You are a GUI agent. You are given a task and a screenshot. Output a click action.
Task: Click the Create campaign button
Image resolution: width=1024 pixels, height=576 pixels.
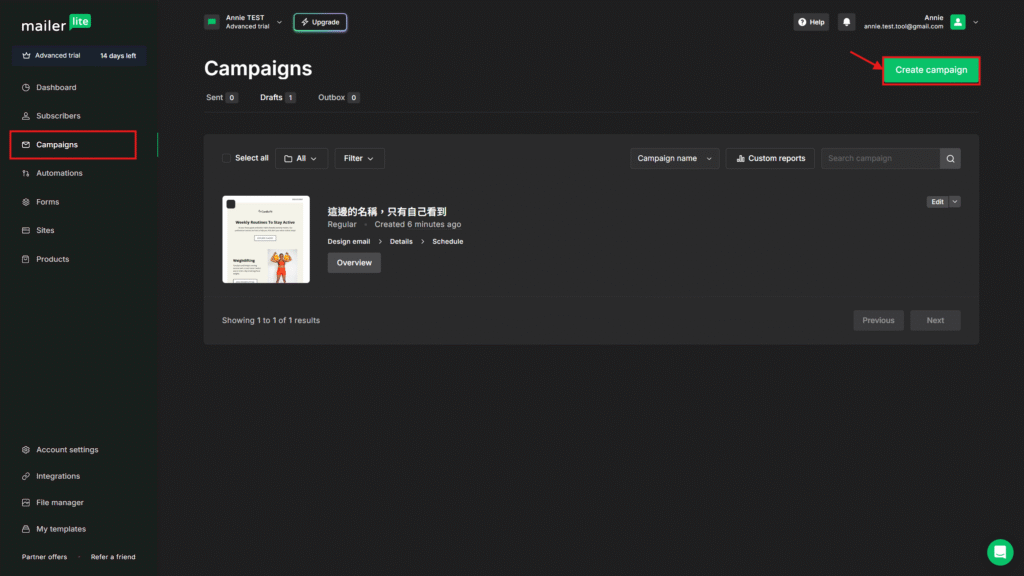coord(930,70)
